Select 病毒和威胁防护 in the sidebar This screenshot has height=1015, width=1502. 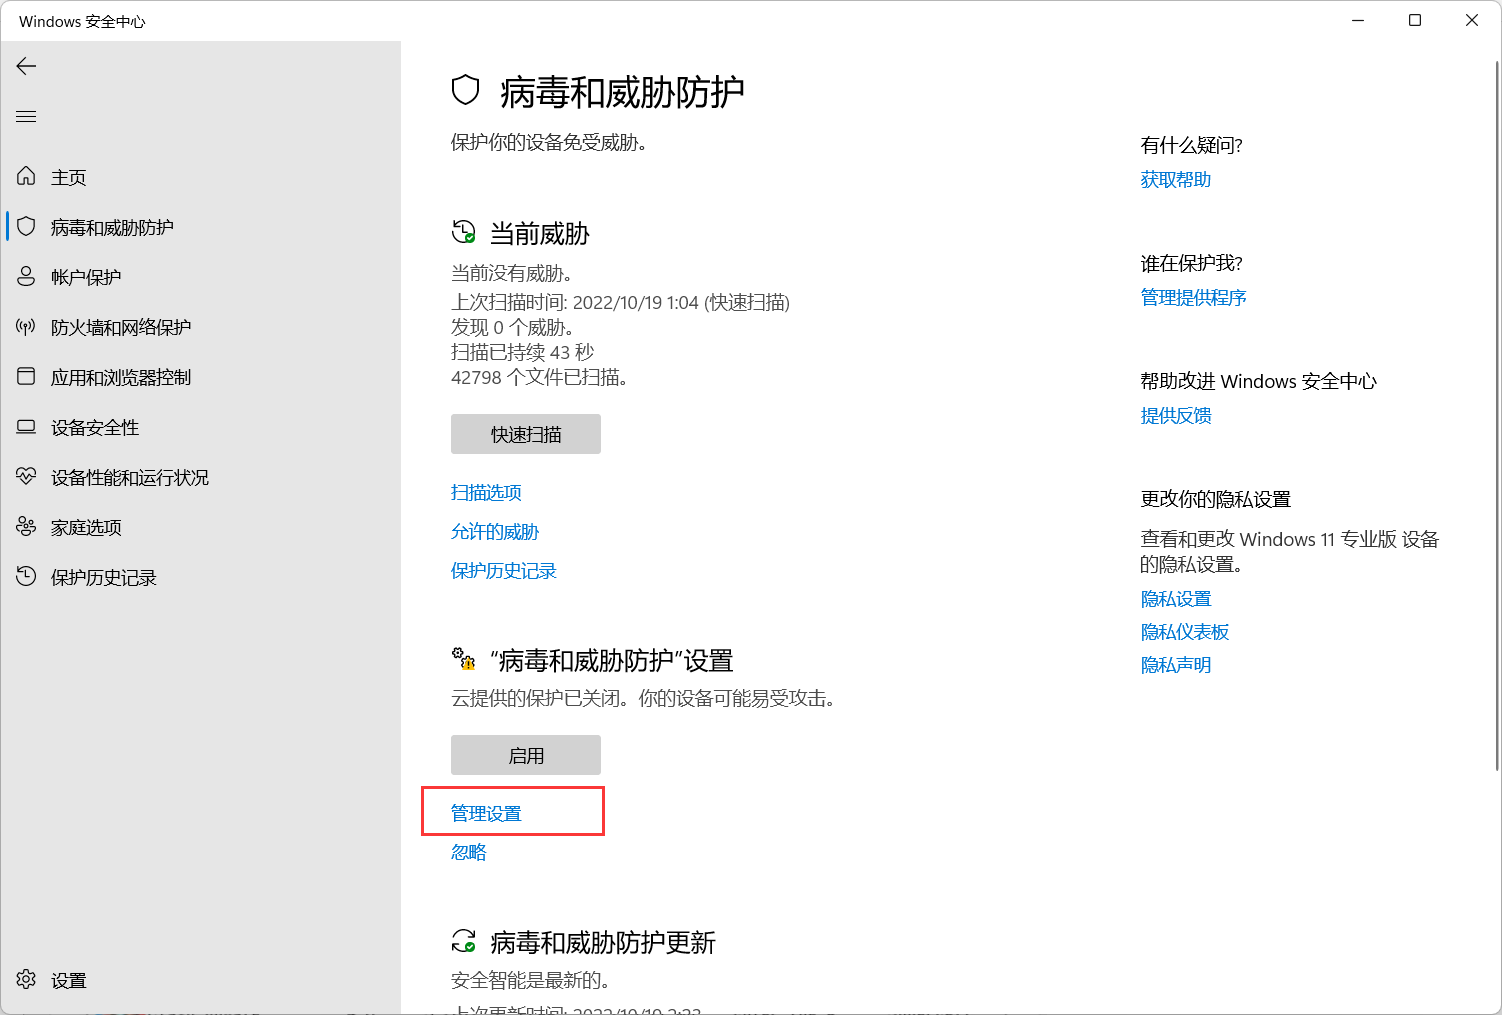click(x=112, y=228)
